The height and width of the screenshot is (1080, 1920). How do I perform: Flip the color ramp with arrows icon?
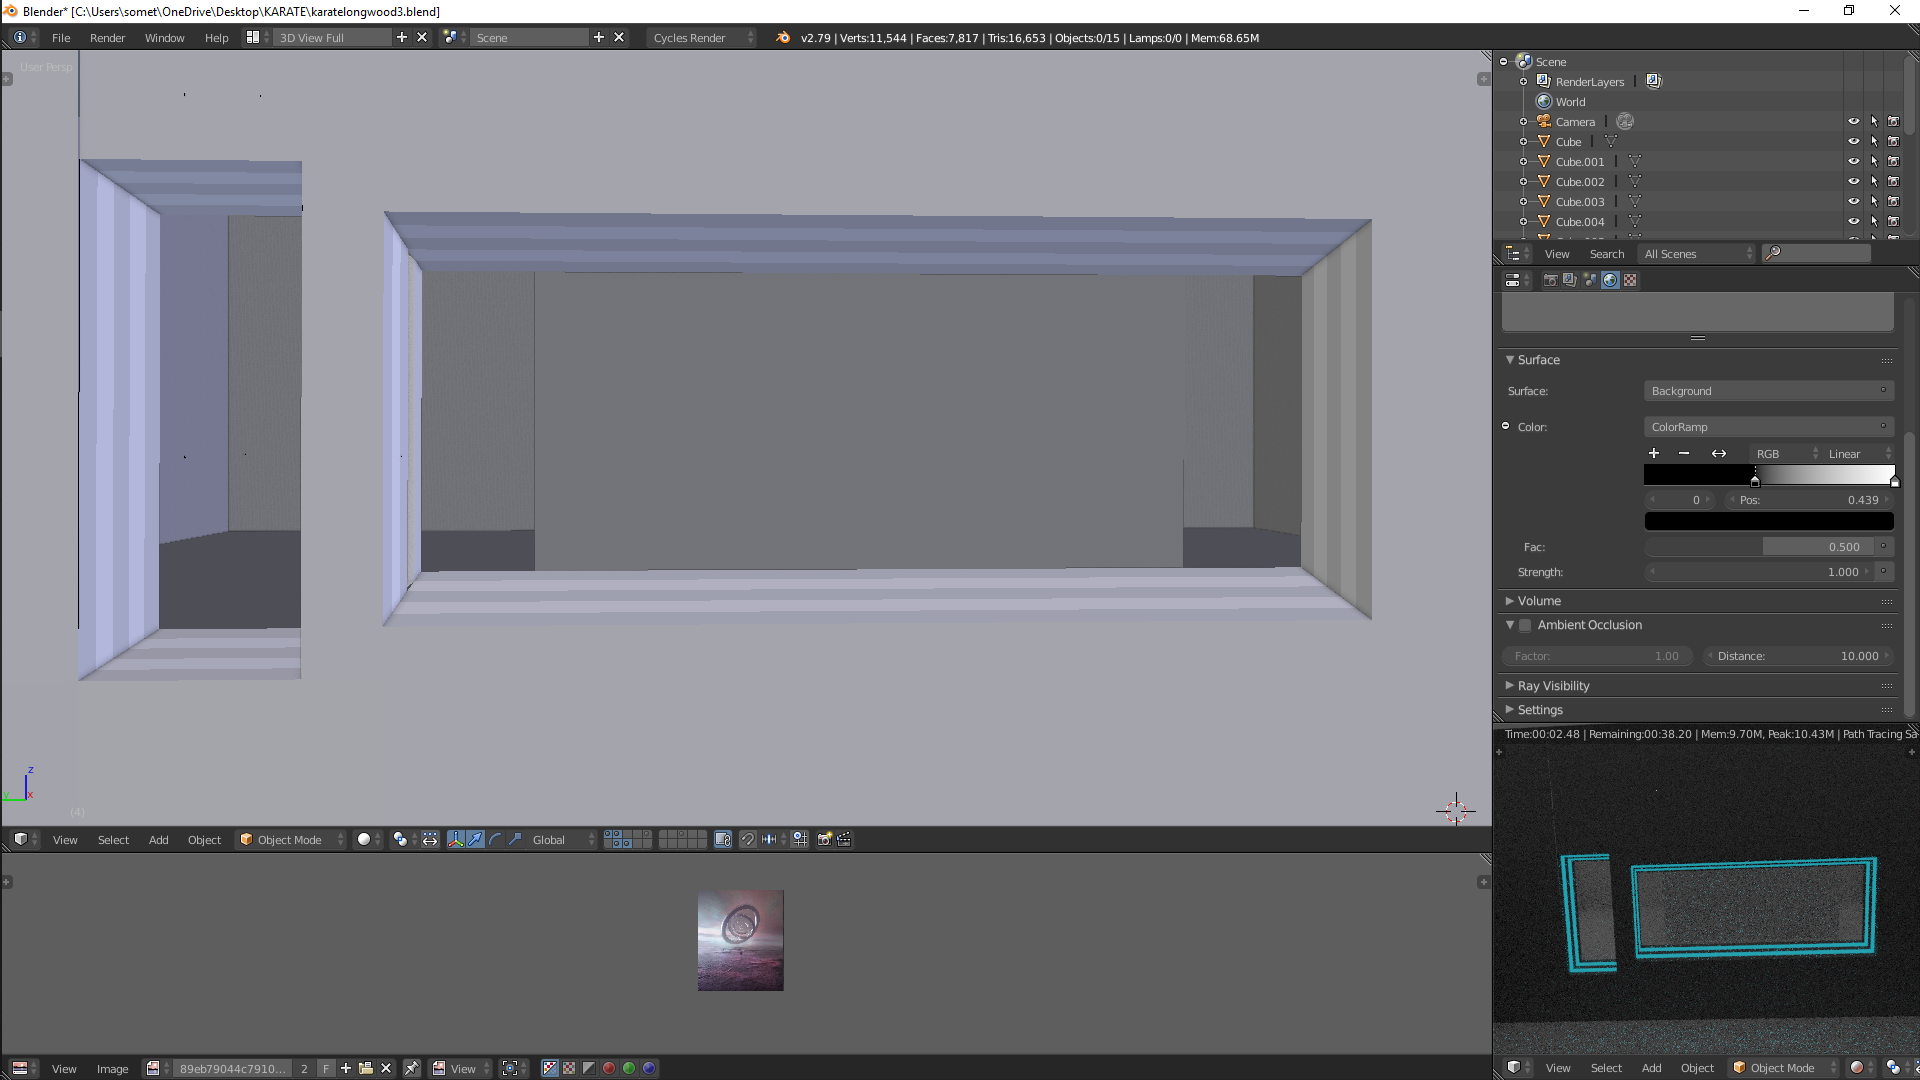1718,454
